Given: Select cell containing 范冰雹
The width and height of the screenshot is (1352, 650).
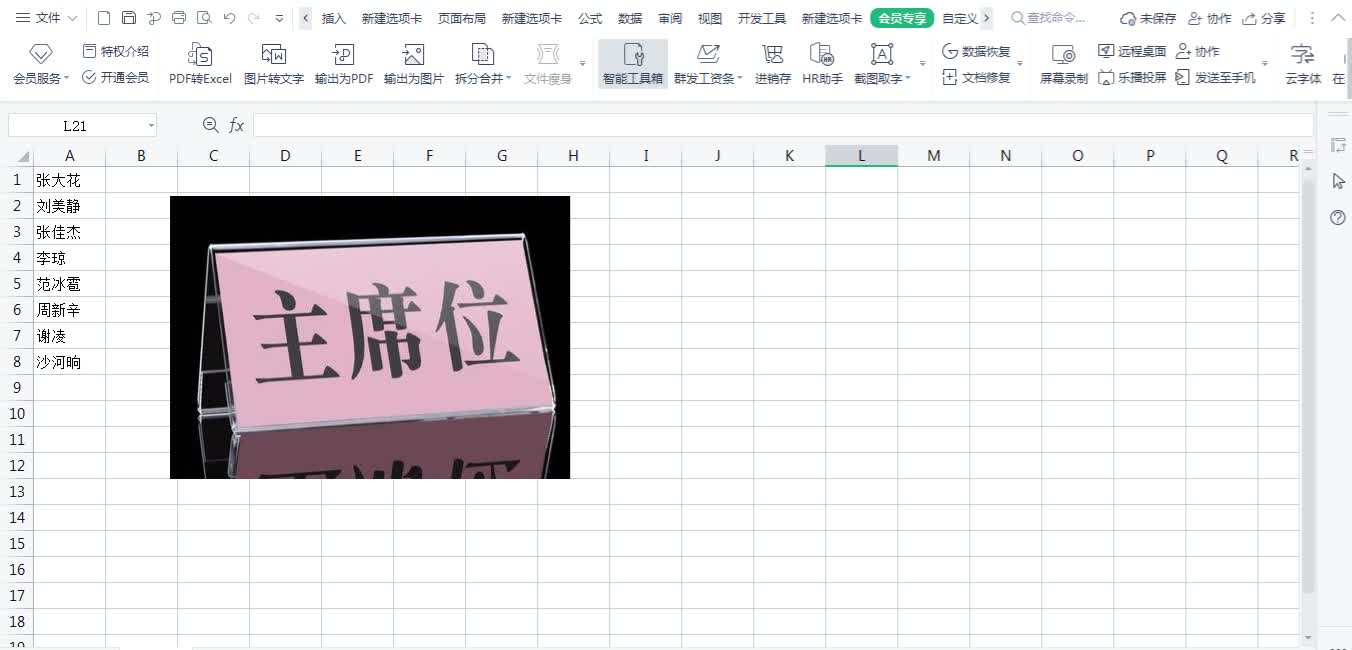Looking at the screenshot, I should (x=69, y=284).
